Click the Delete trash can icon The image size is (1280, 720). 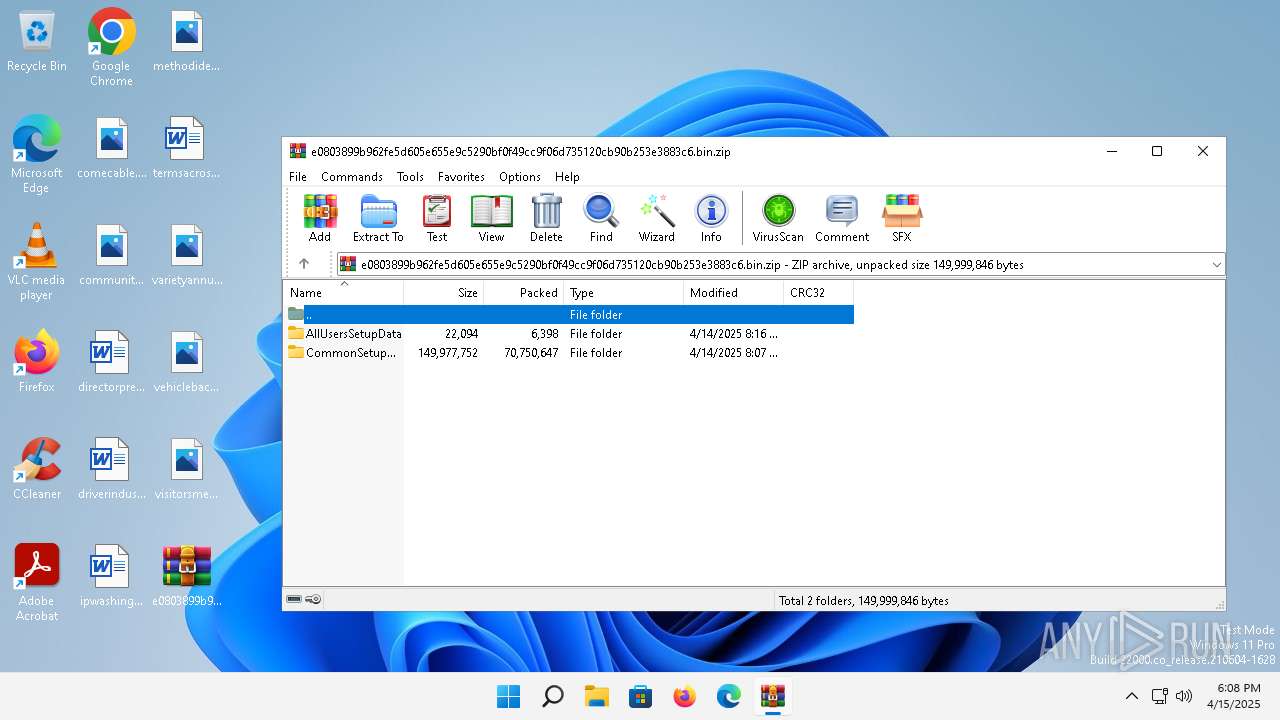546,218
